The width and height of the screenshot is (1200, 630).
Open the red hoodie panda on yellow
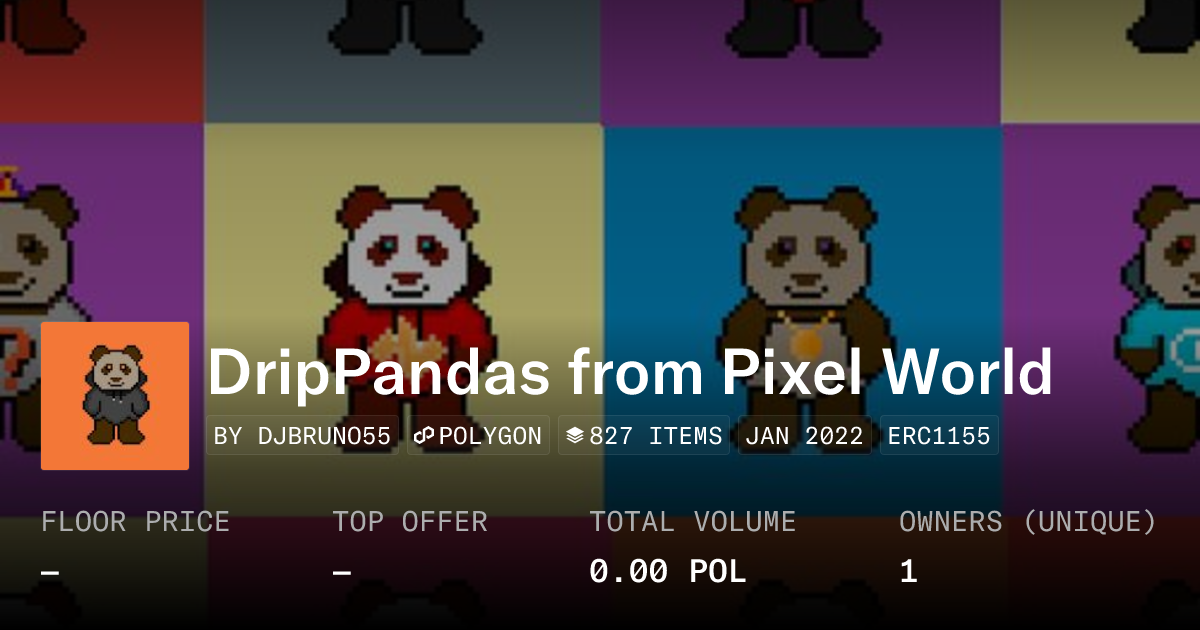(x=403, y=320)
